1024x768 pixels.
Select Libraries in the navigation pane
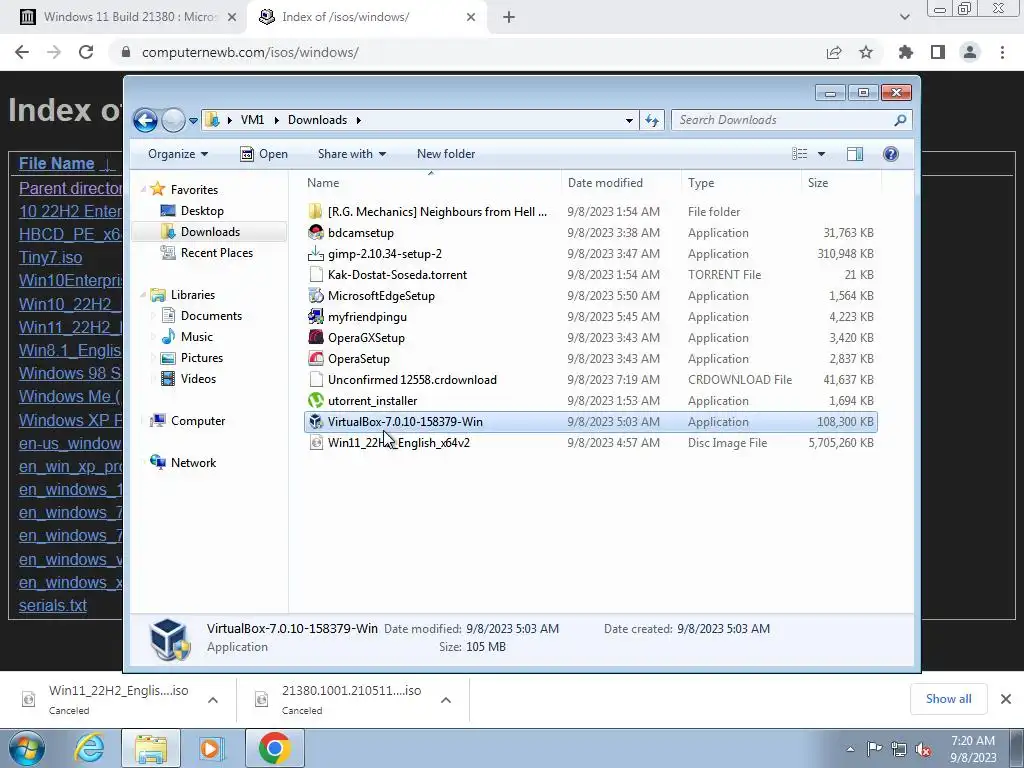[193, 295]
